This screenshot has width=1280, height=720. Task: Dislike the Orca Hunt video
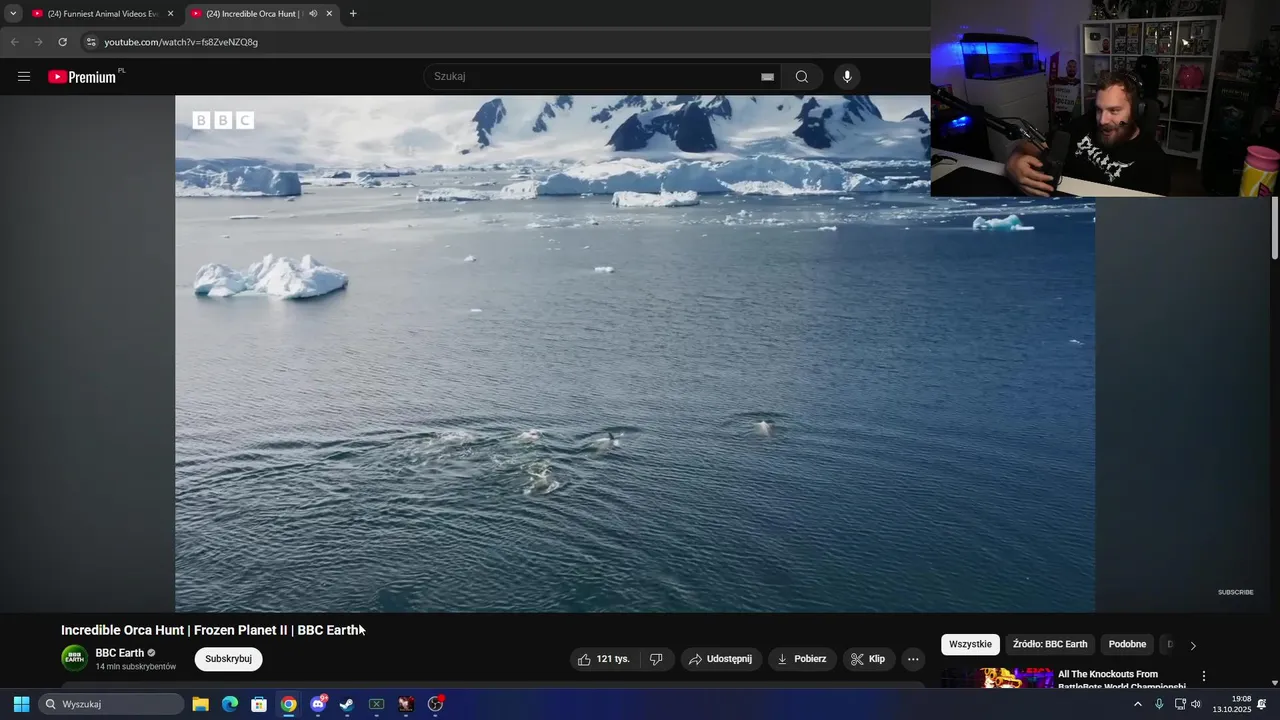(x=656, y=659)
